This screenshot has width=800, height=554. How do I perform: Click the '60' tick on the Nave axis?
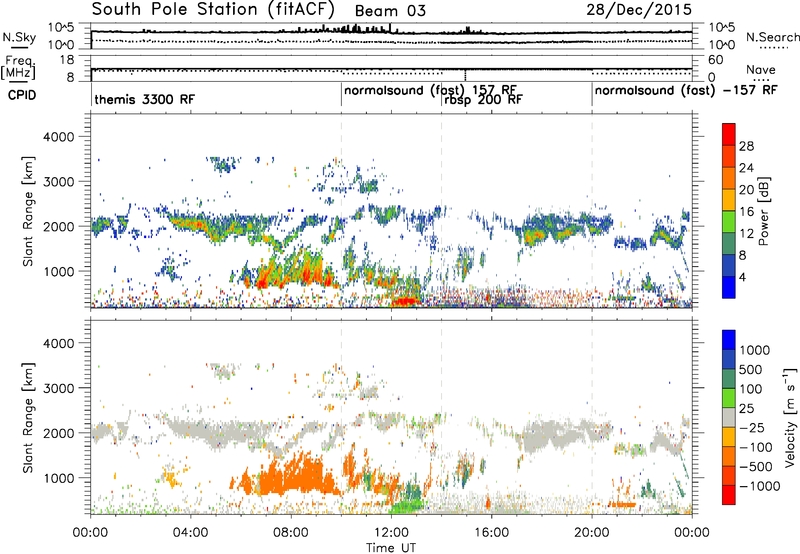click(x=716, y=60)
